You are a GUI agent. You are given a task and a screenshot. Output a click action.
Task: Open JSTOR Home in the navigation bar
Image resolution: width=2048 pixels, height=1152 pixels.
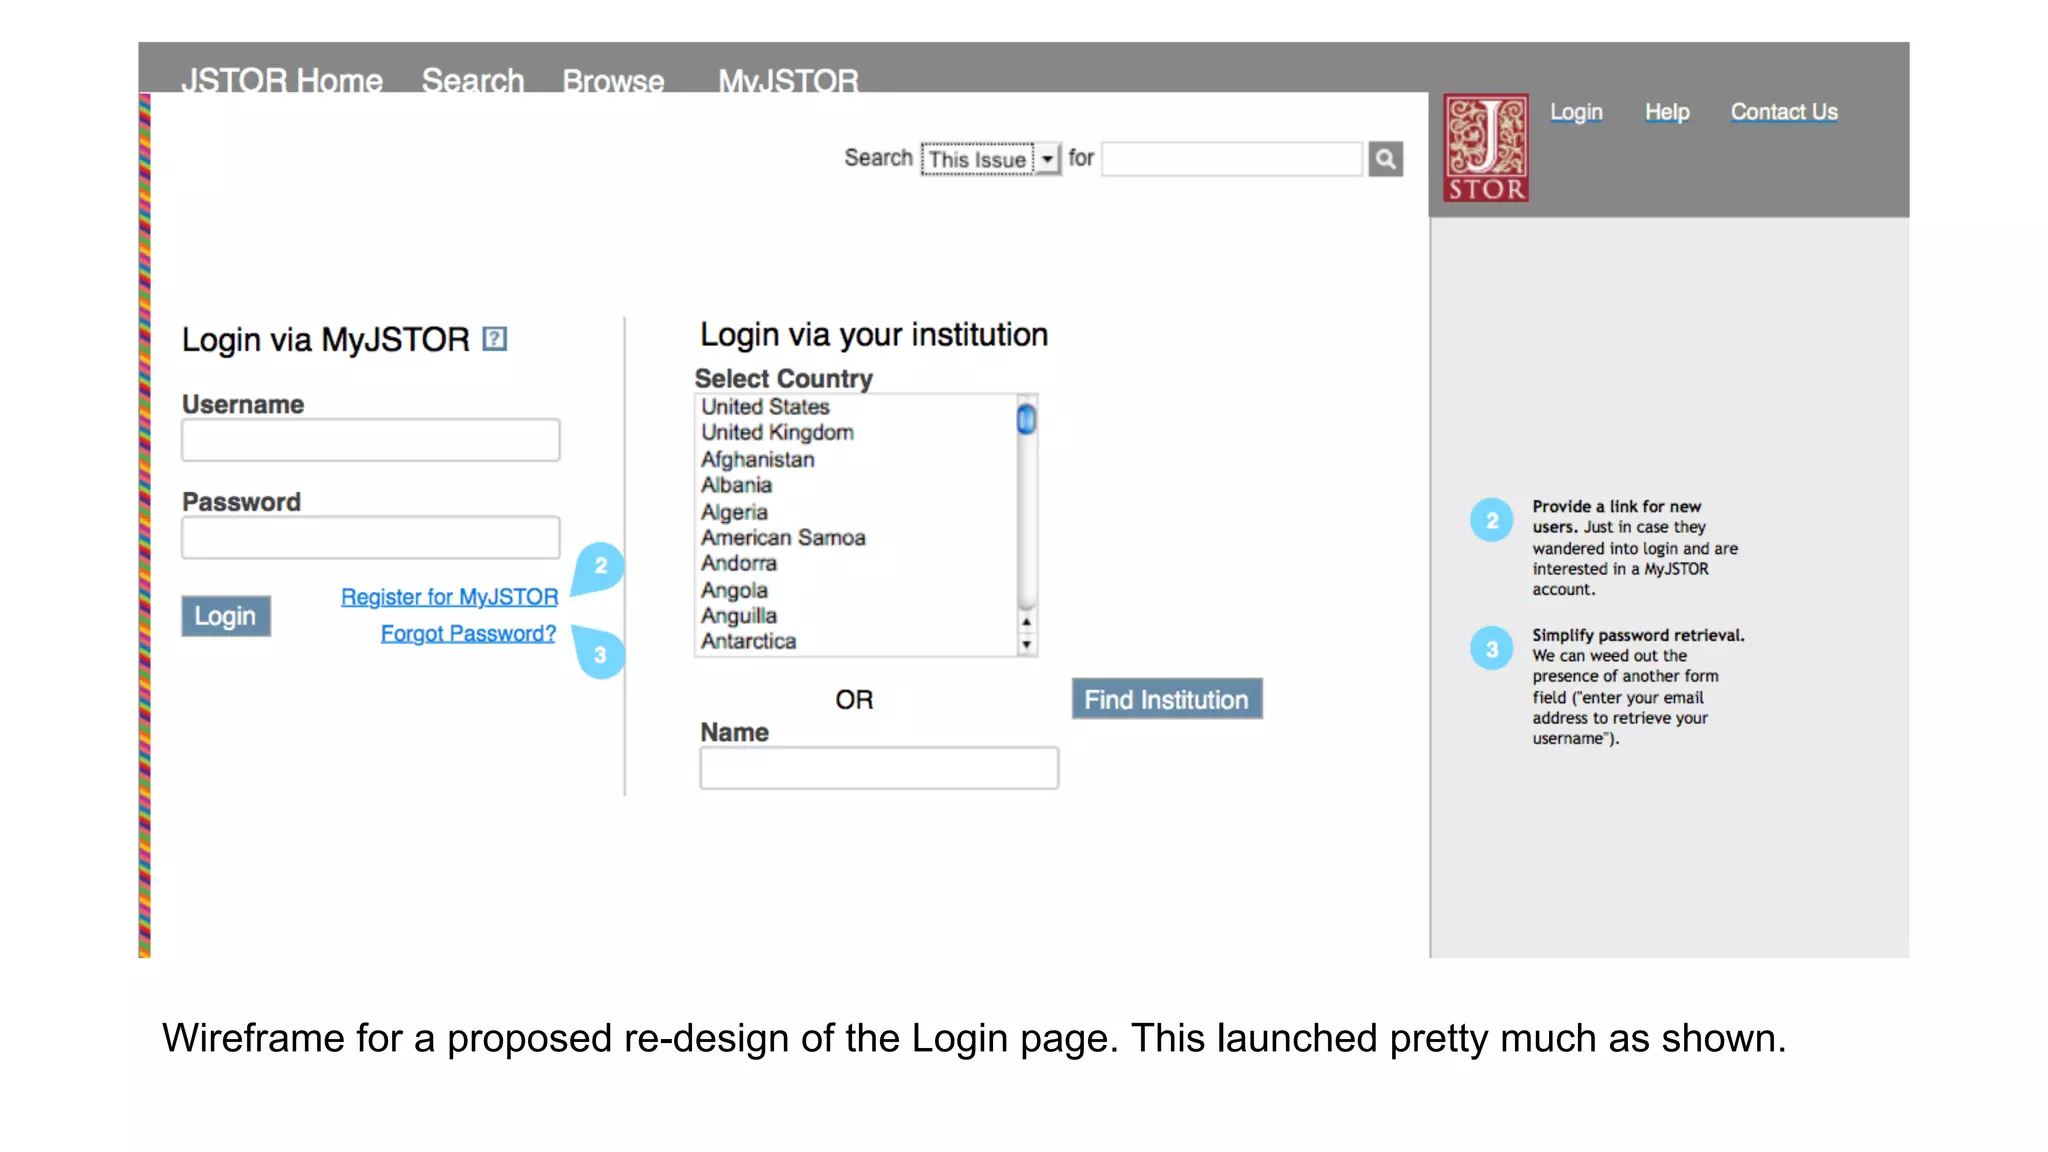(282, 80)
